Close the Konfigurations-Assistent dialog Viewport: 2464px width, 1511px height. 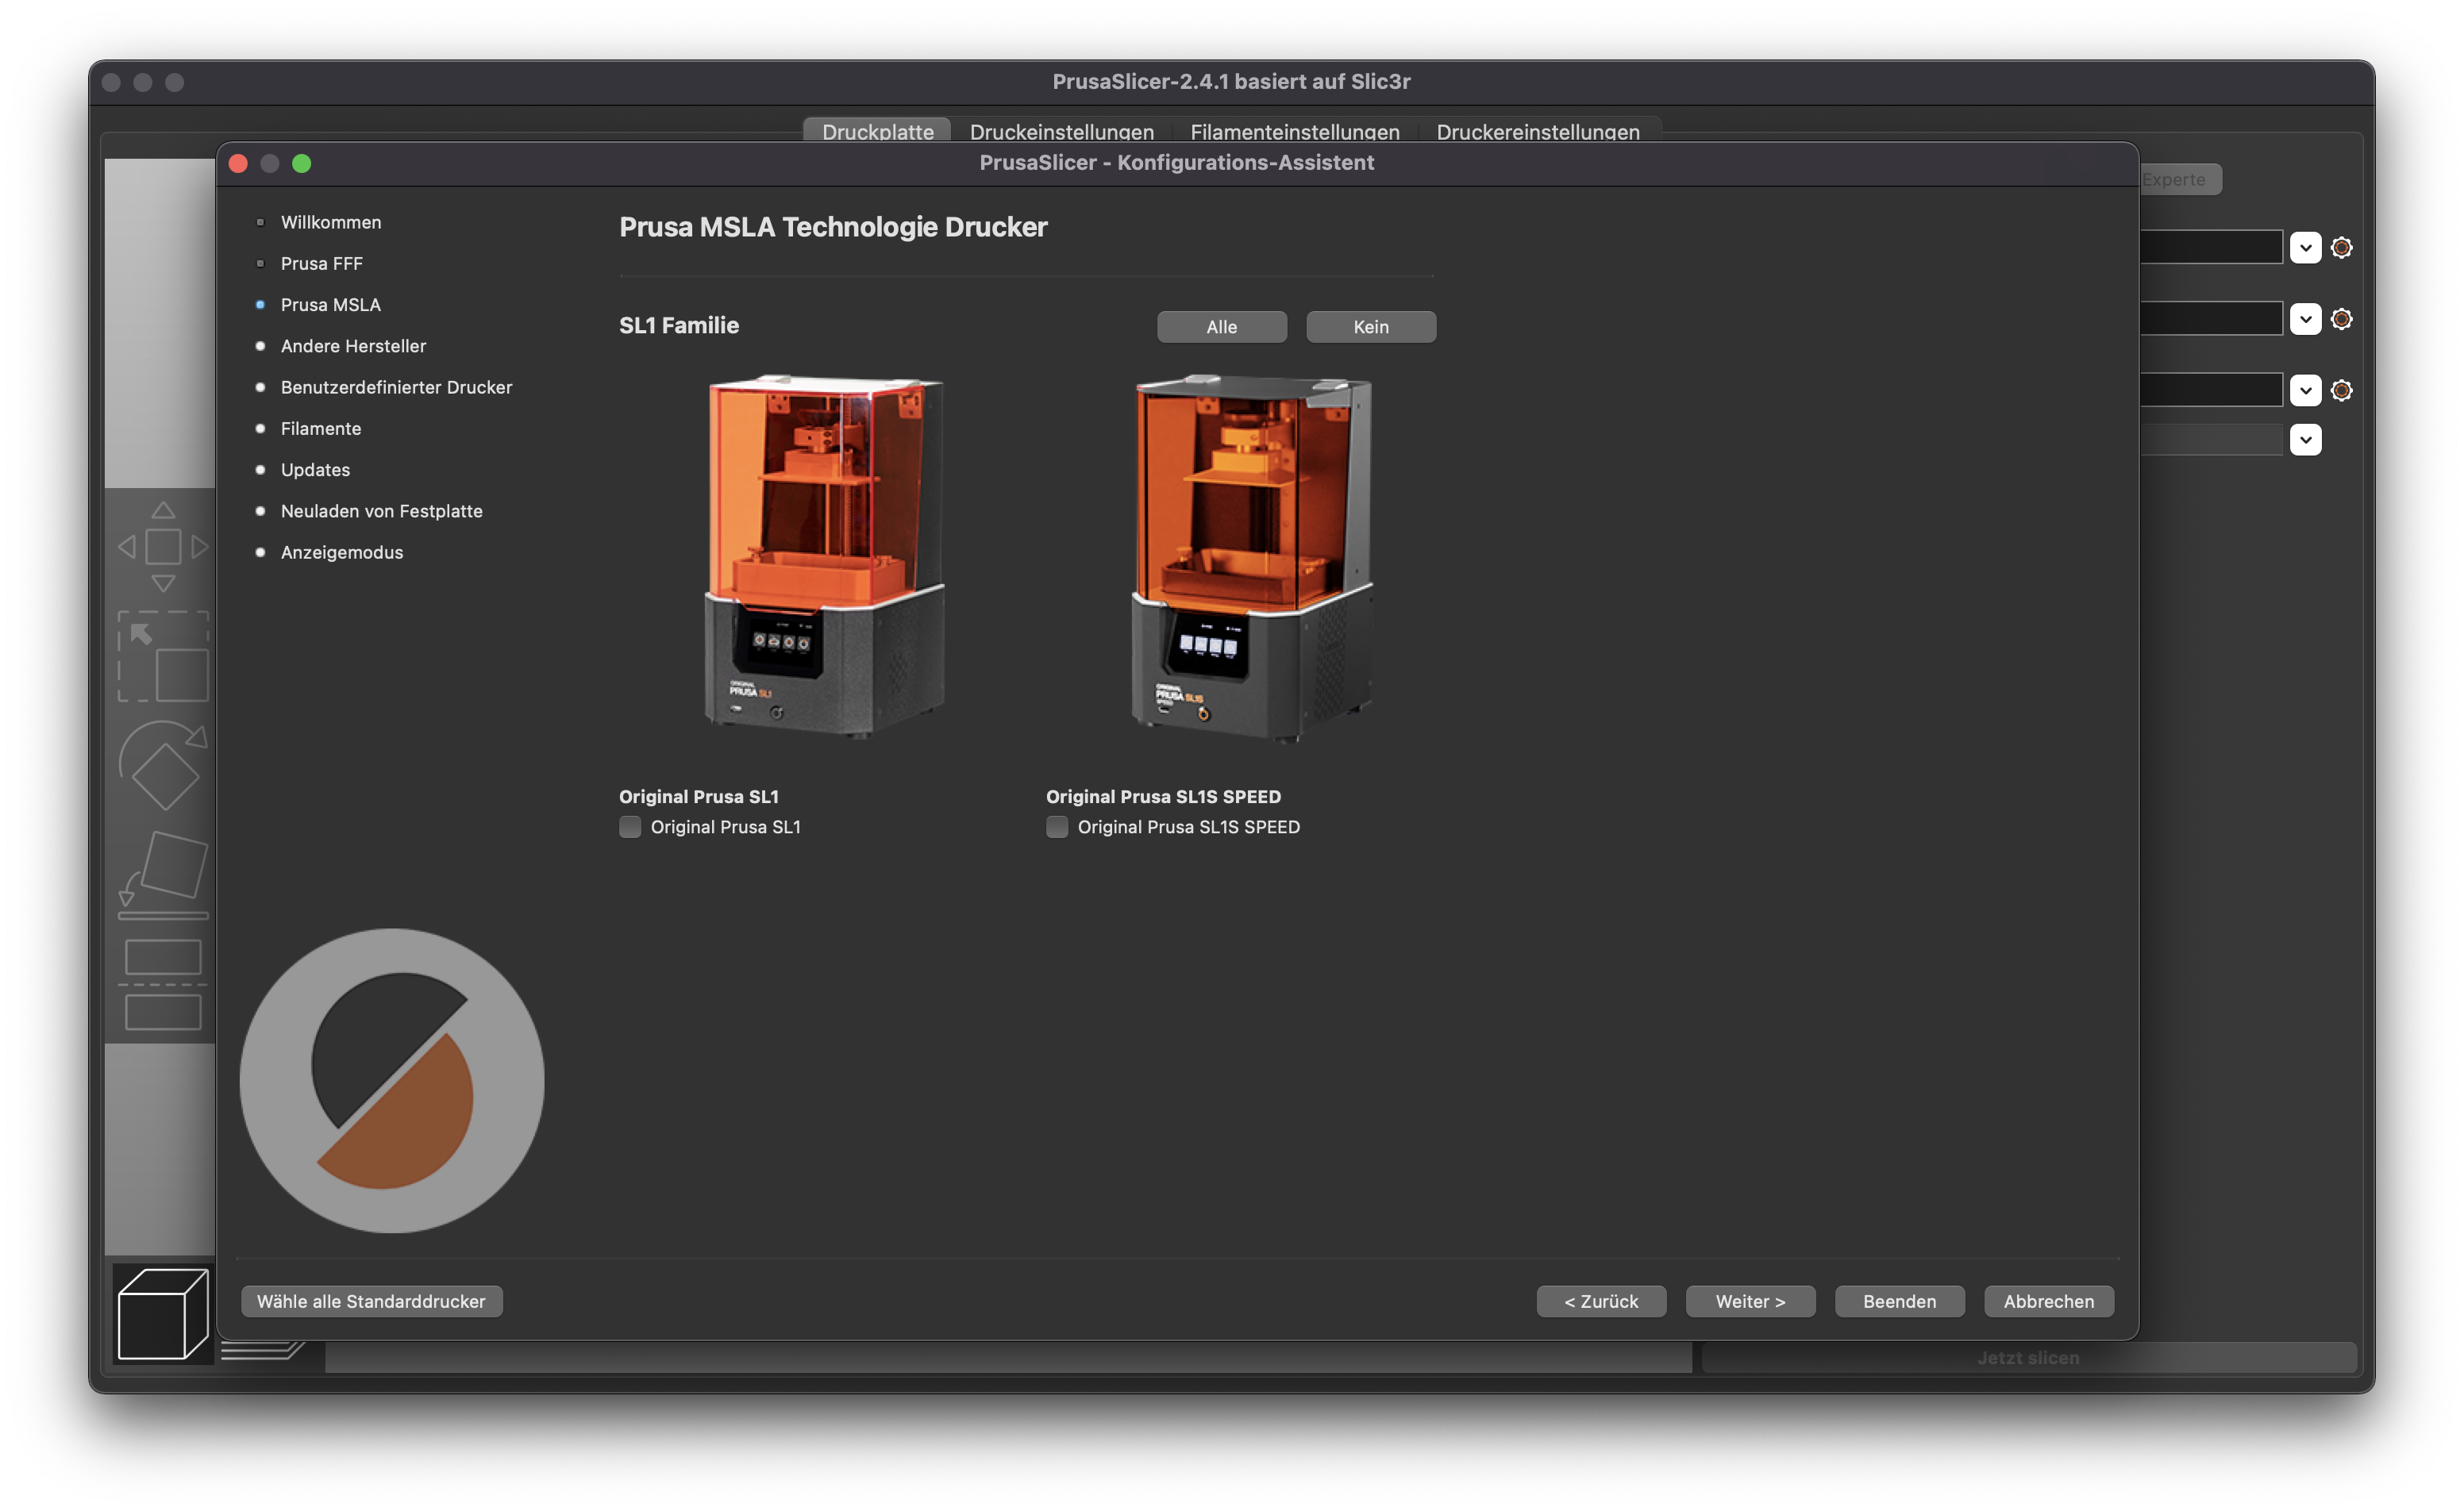click(238, 163)
